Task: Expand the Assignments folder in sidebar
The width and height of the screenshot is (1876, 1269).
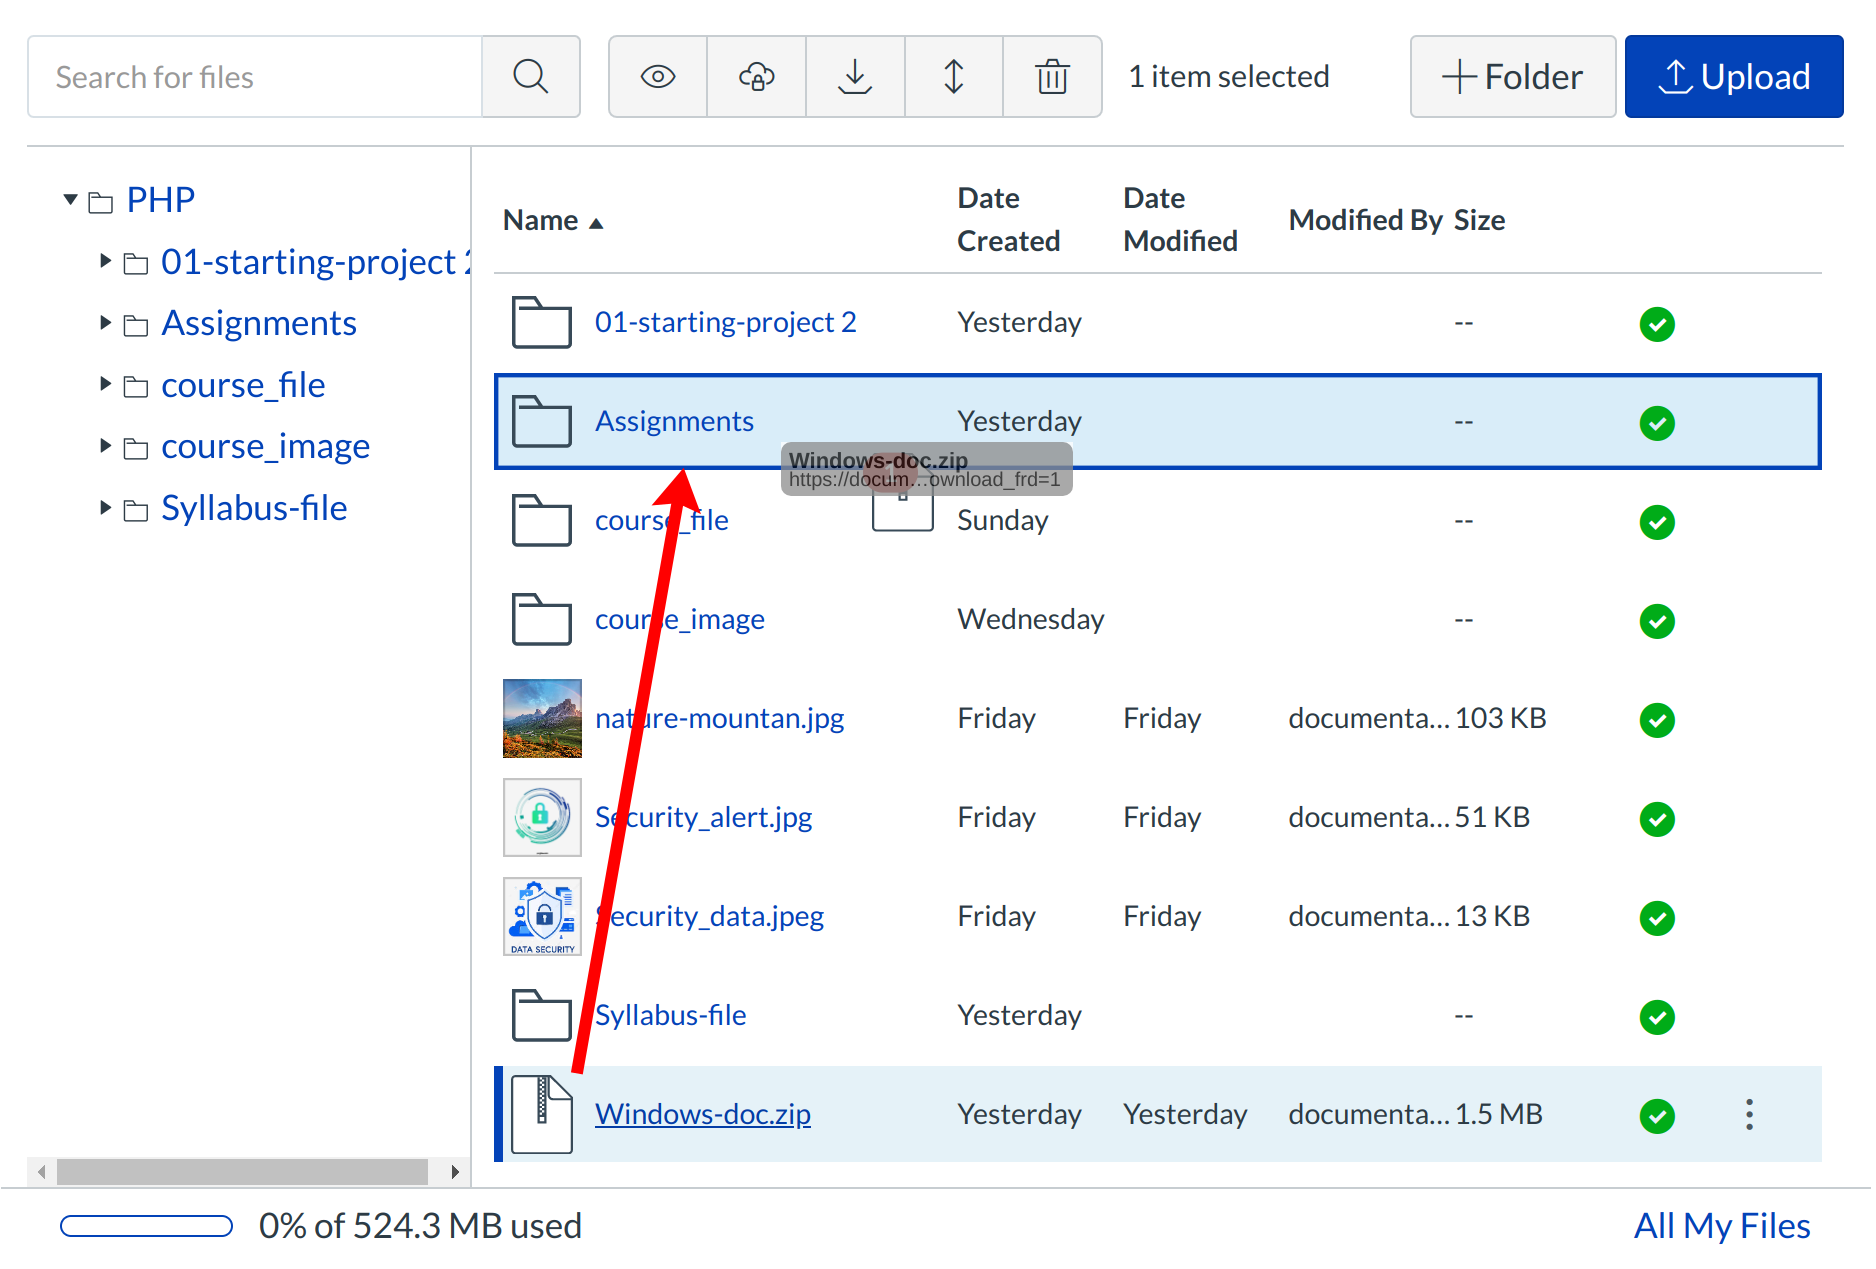Action: pos(105,323)
